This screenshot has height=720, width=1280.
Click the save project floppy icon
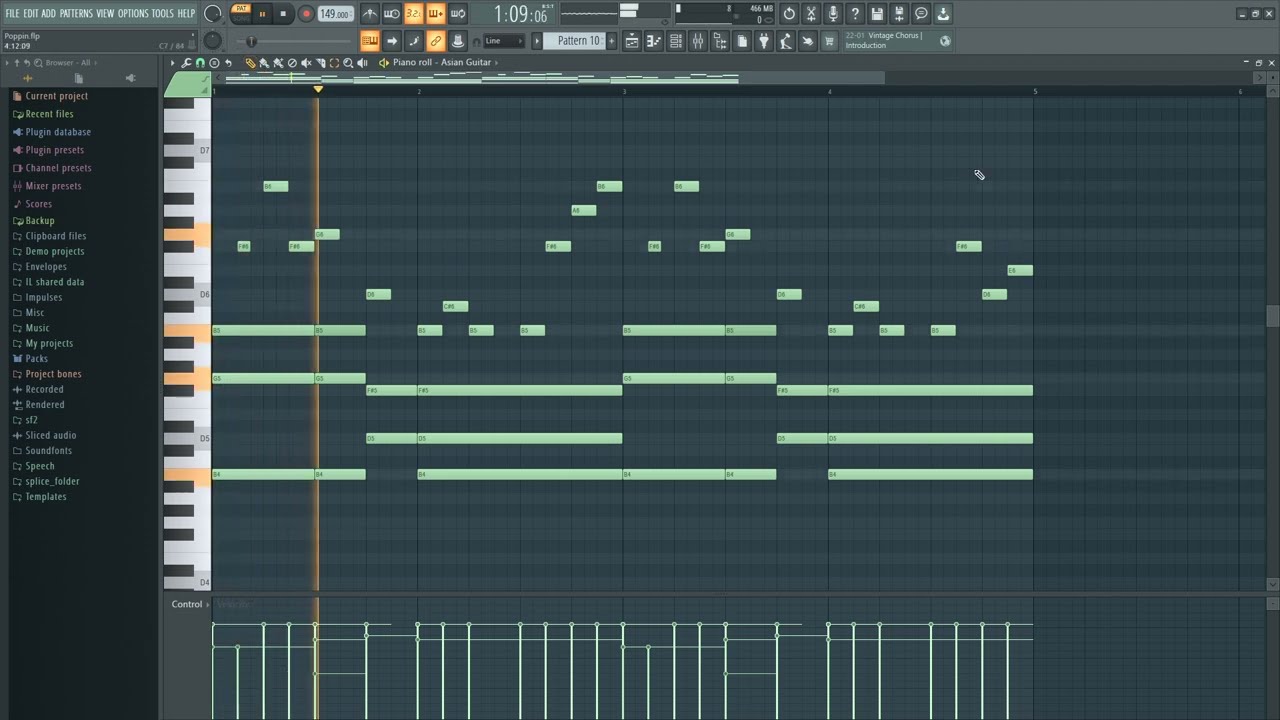877,14
